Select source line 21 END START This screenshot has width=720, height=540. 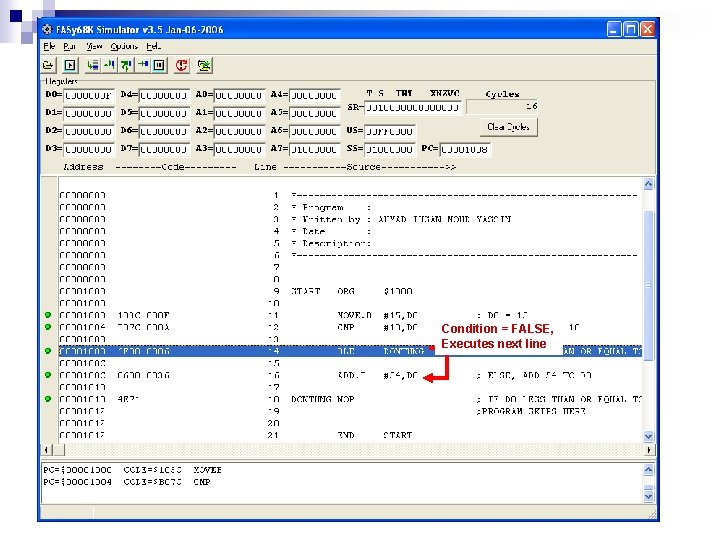click(x=350, y=435)
